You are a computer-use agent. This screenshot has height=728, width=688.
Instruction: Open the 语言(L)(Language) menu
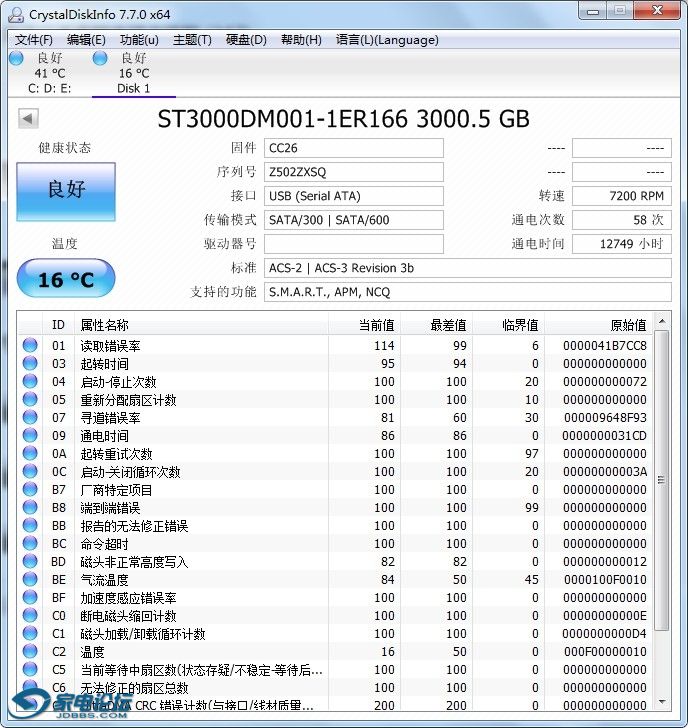tap(387, 40)
